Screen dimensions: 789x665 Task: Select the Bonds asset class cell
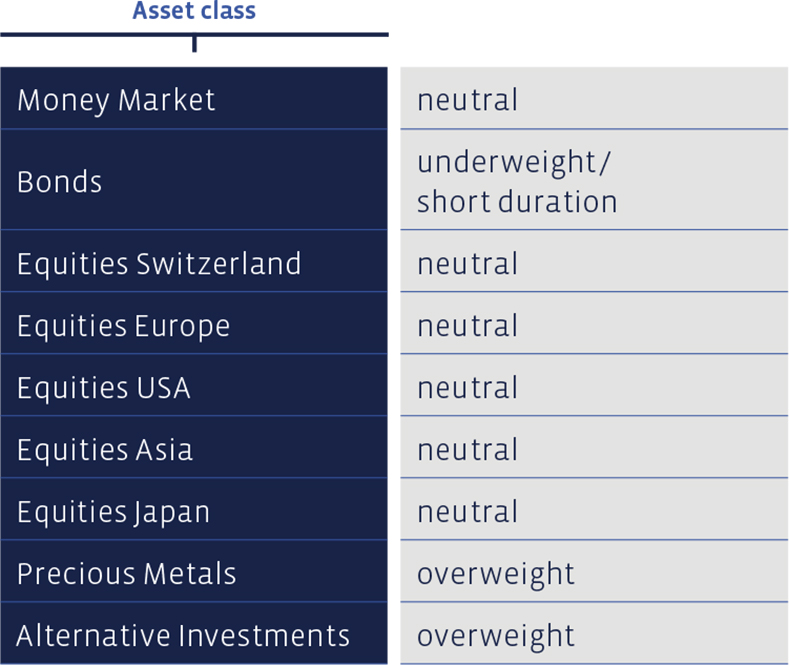[194, 180]
